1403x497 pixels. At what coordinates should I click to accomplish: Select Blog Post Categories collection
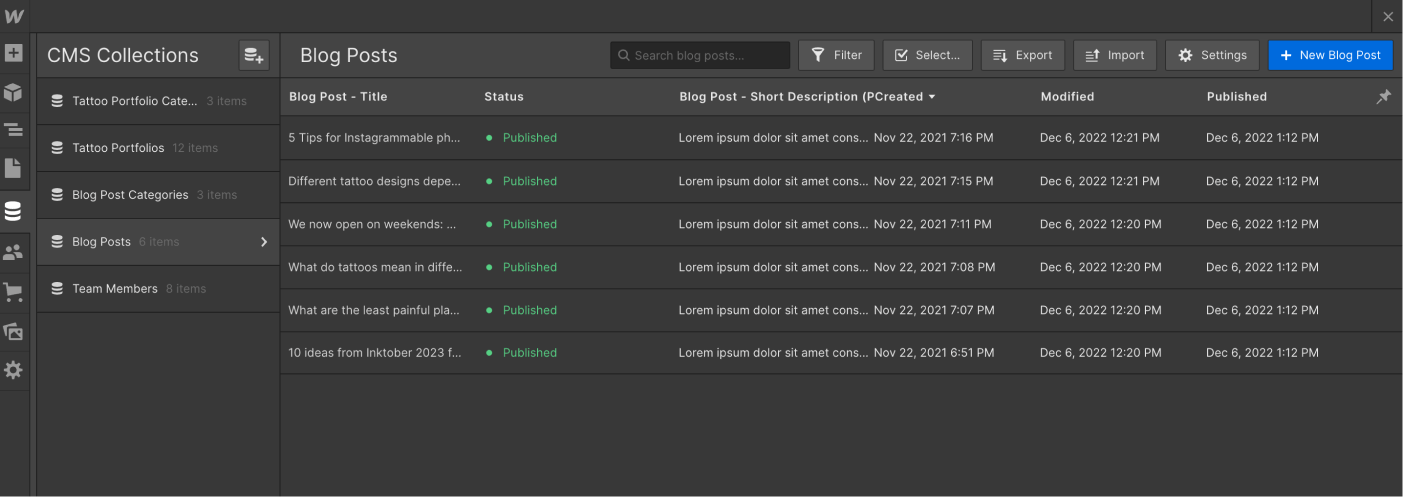(158, 195)
